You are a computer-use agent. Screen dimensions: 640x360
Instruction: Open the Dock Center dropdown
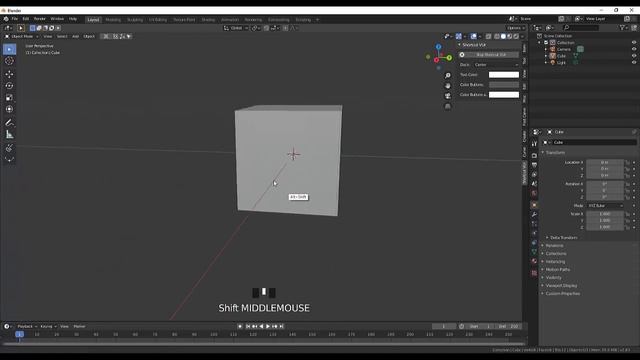coord(496,64)
